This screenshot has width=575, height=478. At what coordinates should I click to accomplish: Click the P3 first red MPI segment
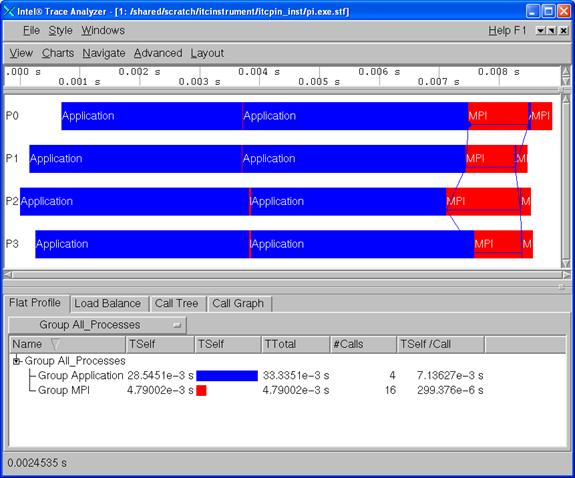click(498, 244)
